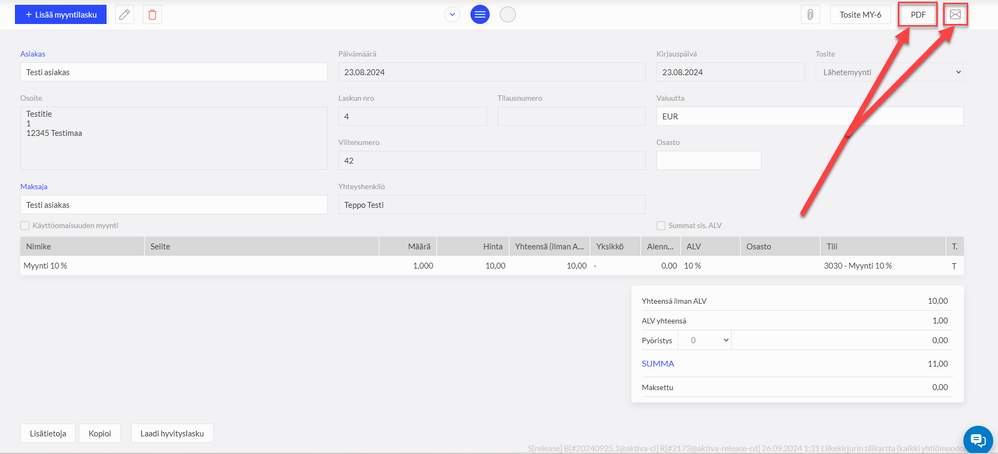
Task: Click the Maksettu row in totals
Action: [x=798, y=387]
